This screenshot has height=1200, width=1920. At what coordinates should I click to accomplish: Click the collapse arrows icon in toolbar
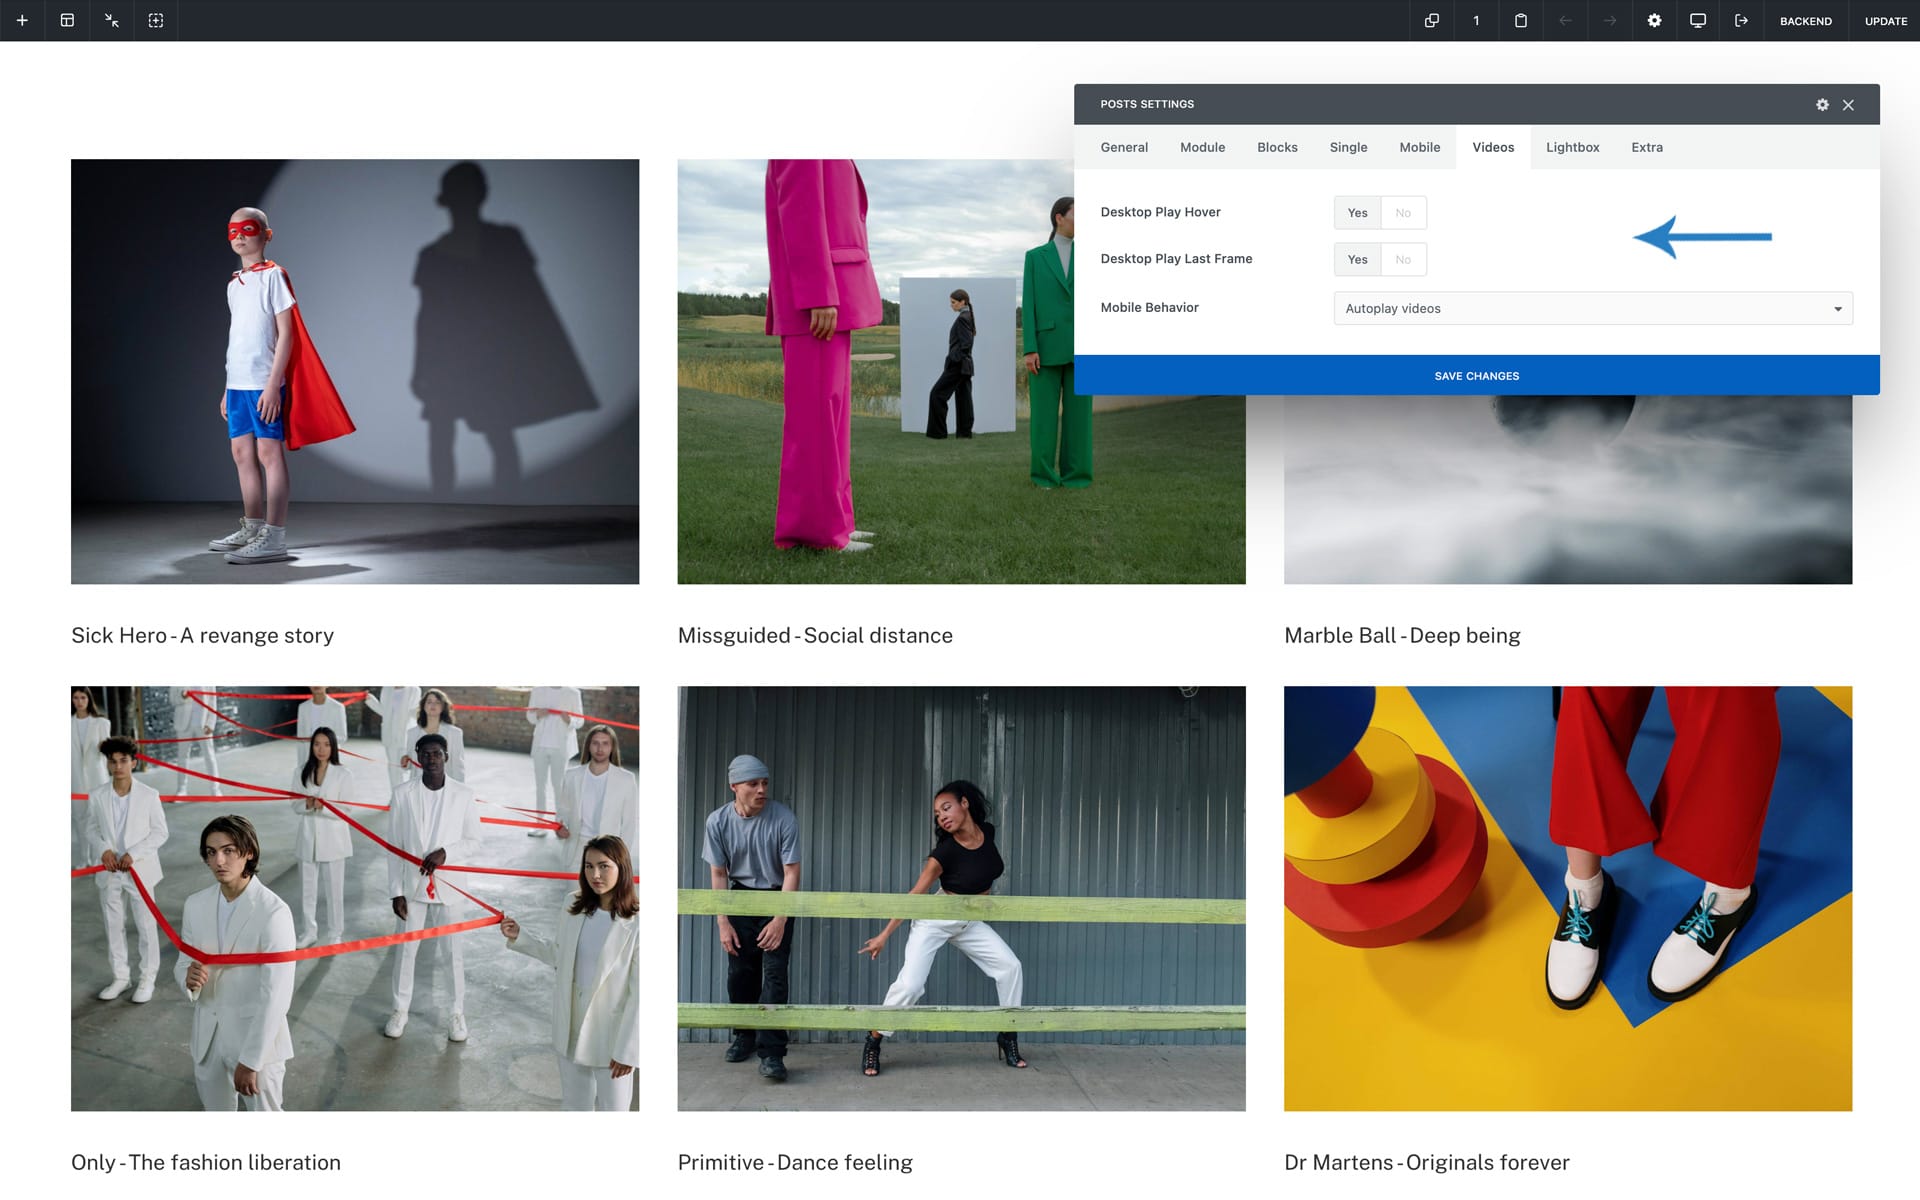(x=111, y=20)
